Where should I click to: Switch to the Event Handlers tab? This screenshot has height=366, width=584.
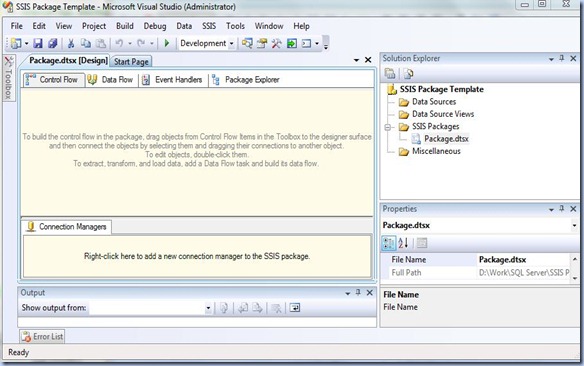pos(172,80)
